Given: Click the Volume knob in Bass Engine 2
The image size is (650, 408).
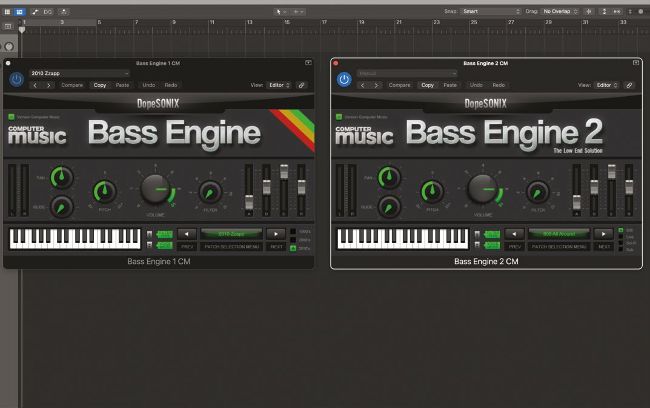Looking at the screenshot, I should (483, 189).
